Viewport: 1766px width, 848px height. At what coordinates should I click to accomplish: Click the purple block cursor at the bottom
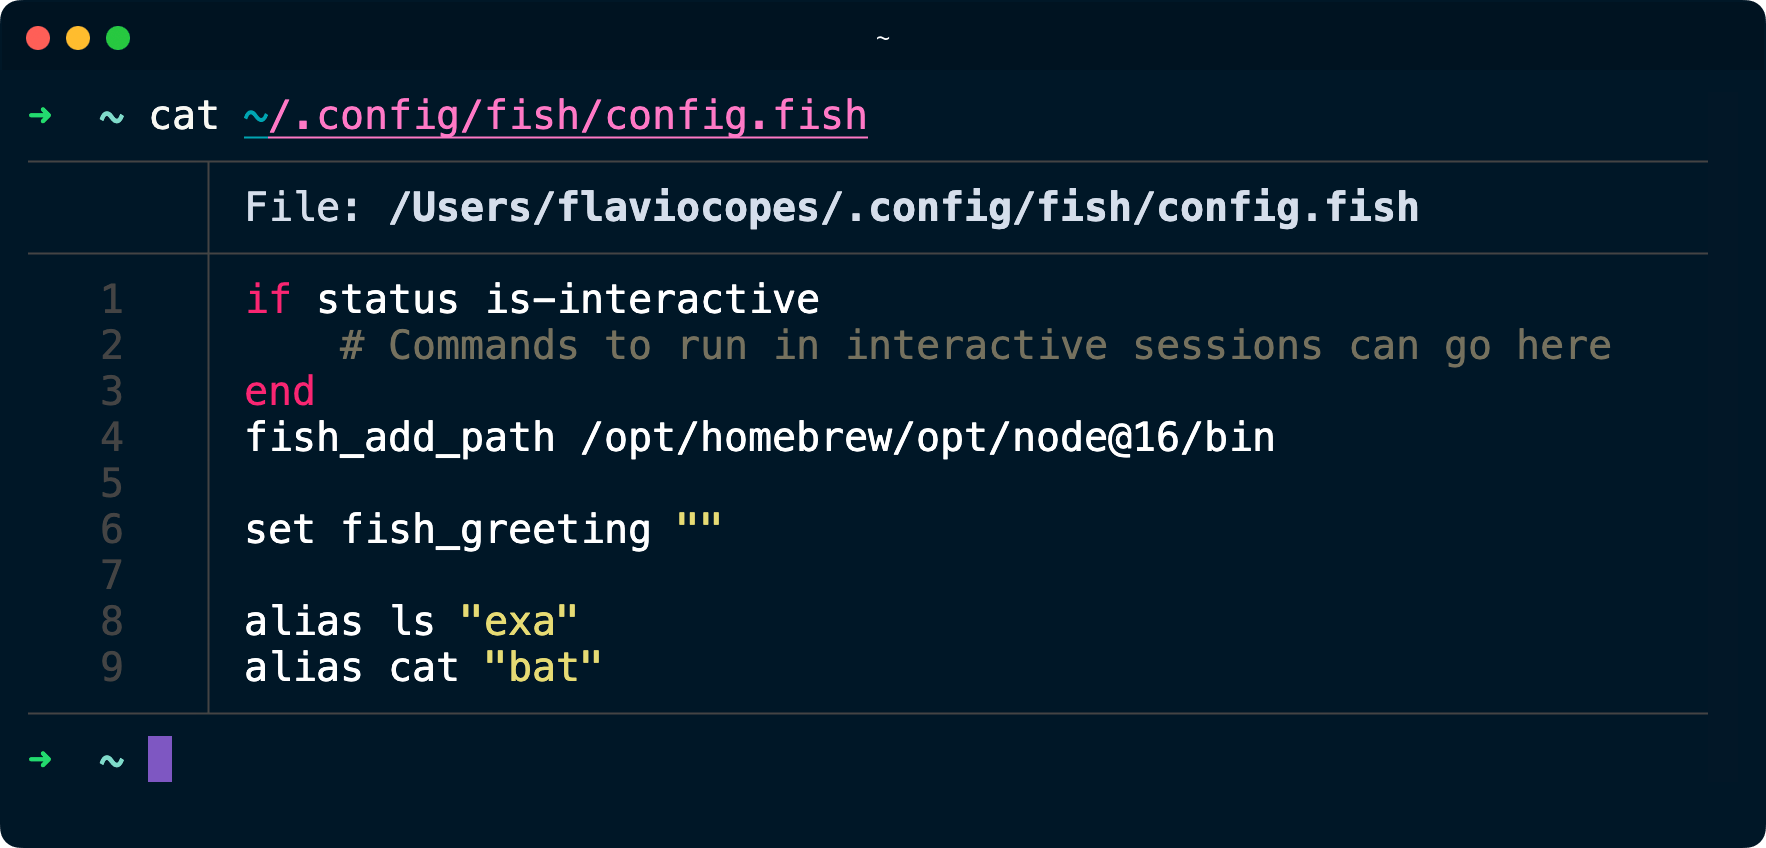(x=160, y=759)
